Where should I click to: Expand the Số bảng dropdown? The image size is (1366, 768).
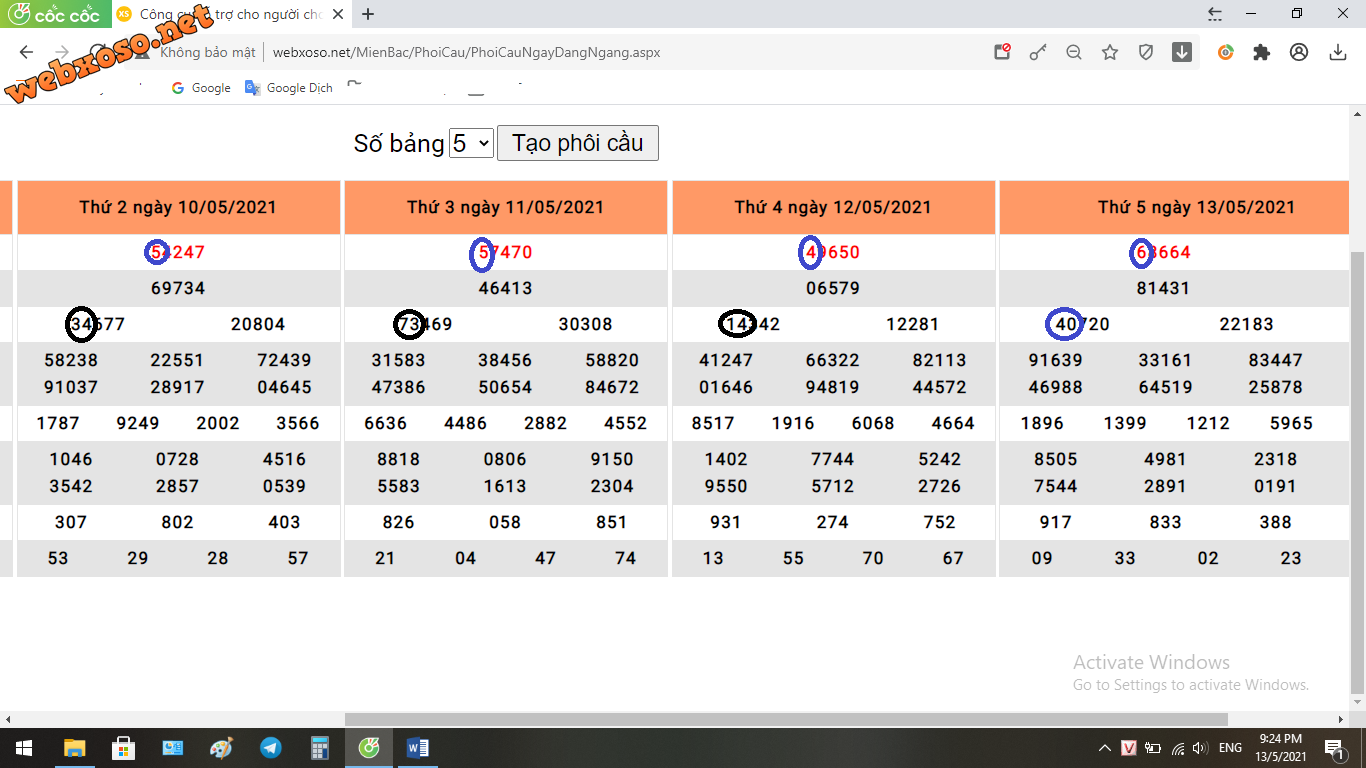[471, 143]
